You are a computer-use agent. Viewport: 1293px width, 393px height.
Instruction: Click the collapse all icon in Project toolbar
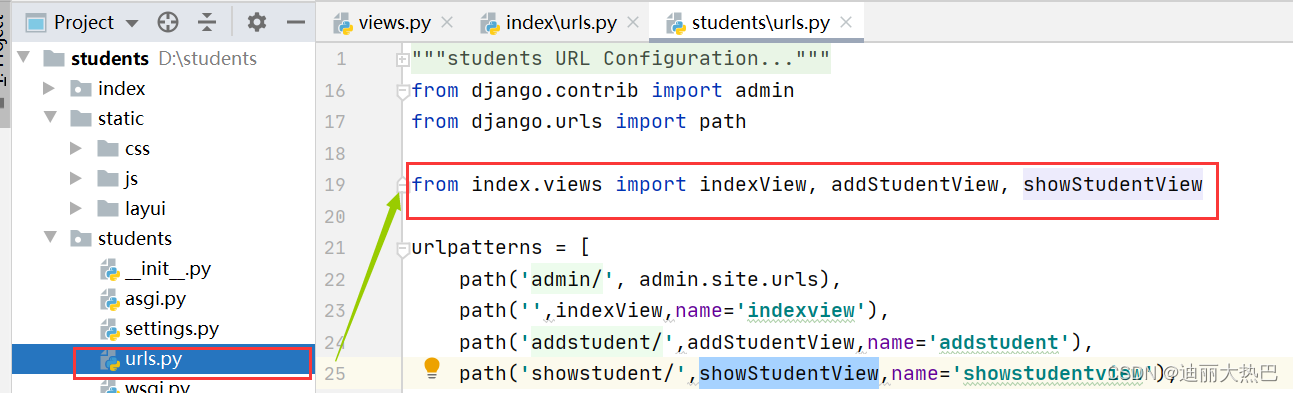click(207, 22)
